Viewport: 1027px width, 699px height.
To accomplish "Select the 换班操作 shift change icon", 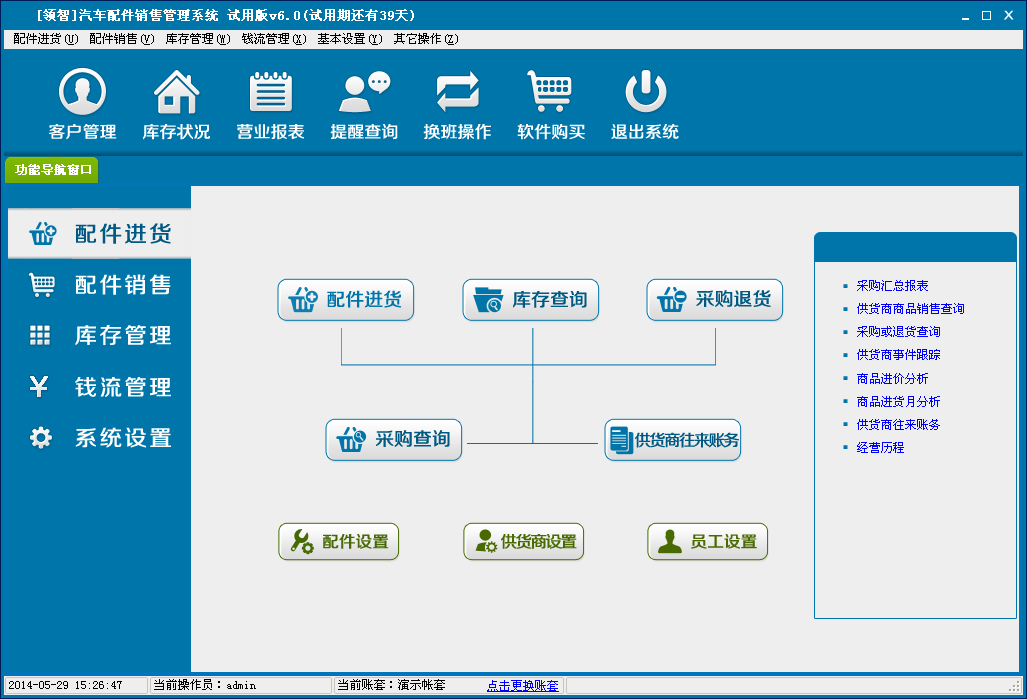I will point(457,93).
